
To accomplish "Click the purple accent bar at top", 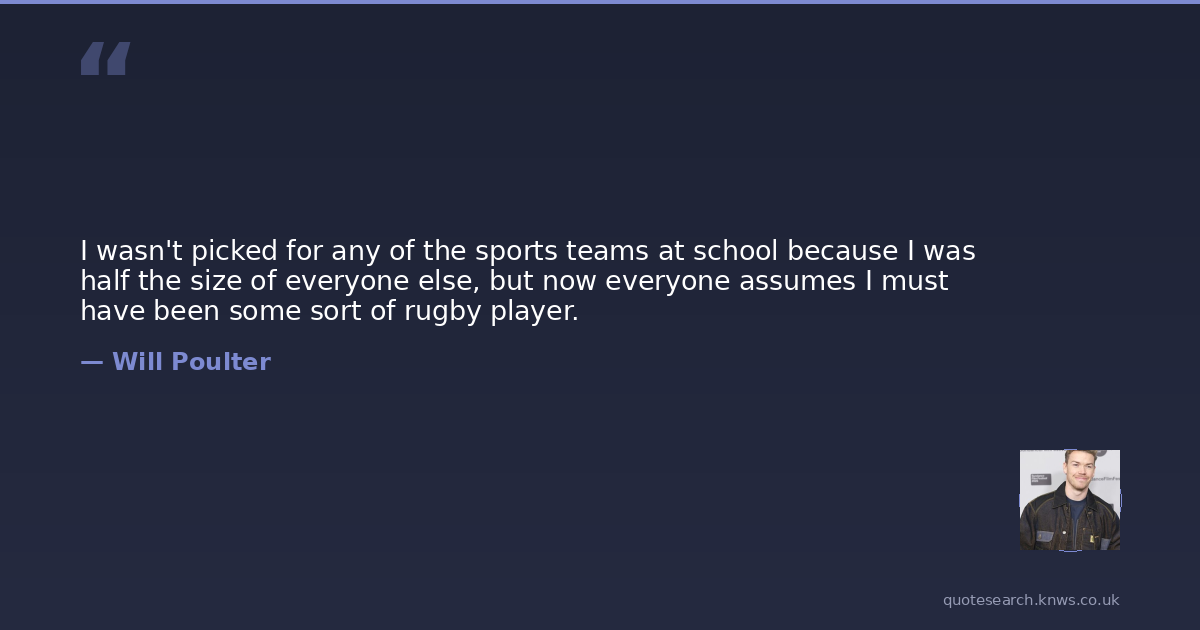I will [600, 2].
